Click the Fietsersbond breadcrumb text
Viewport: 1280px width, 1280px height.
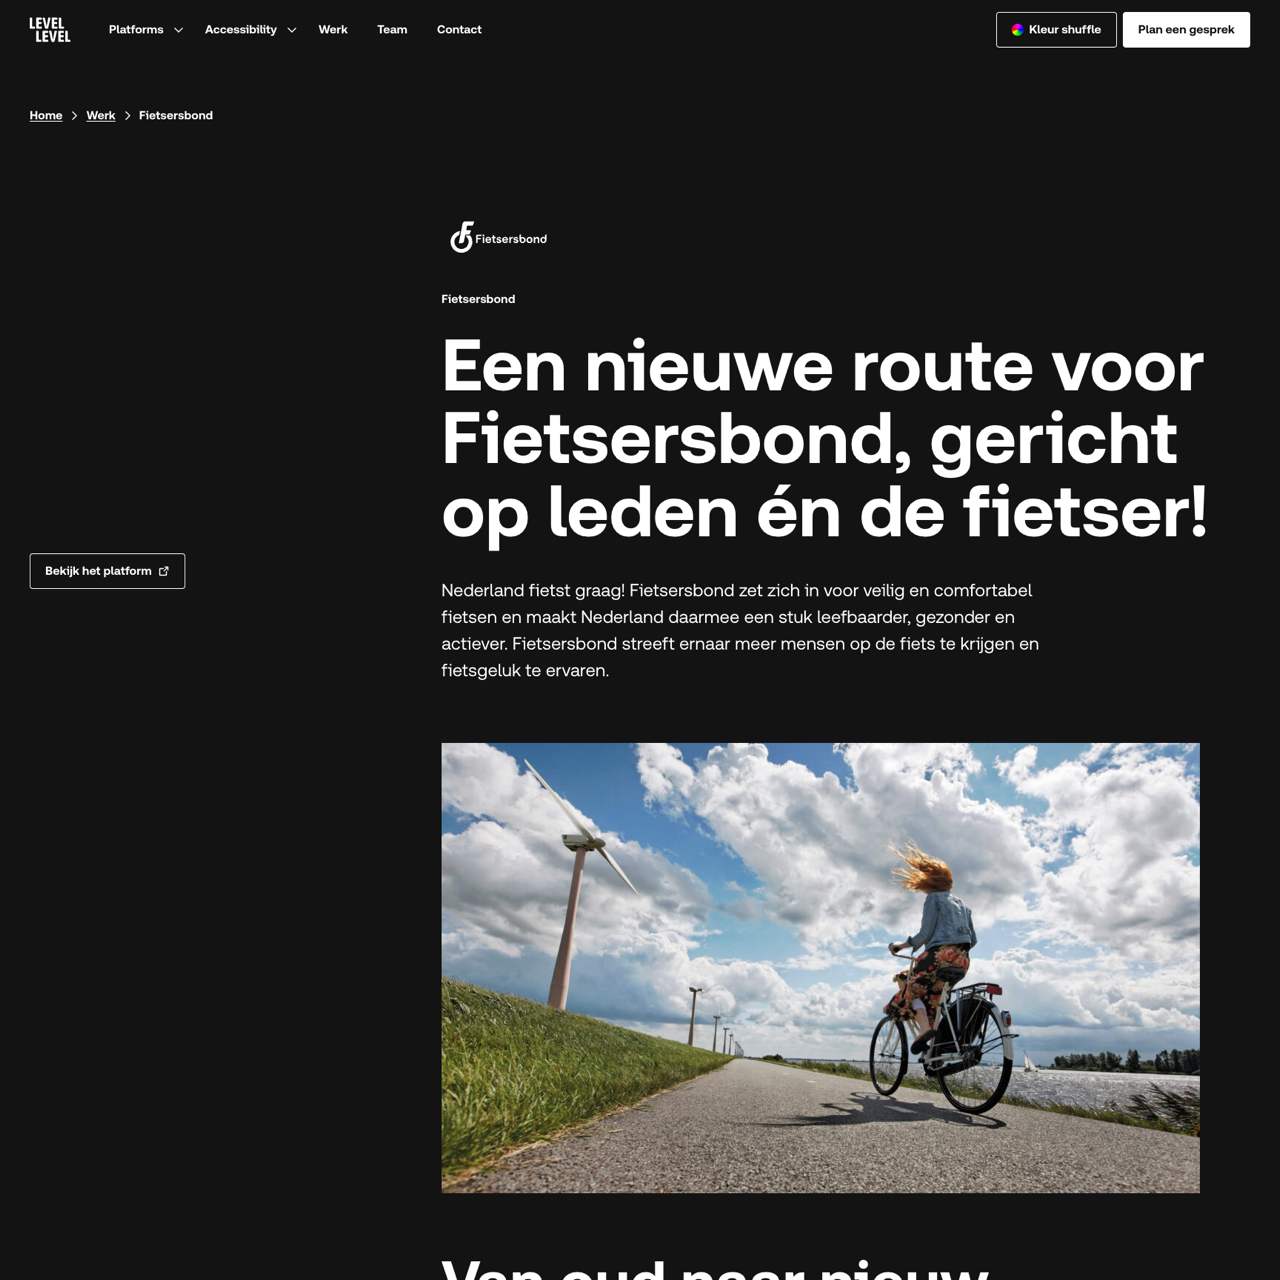[x=176, y=116]
